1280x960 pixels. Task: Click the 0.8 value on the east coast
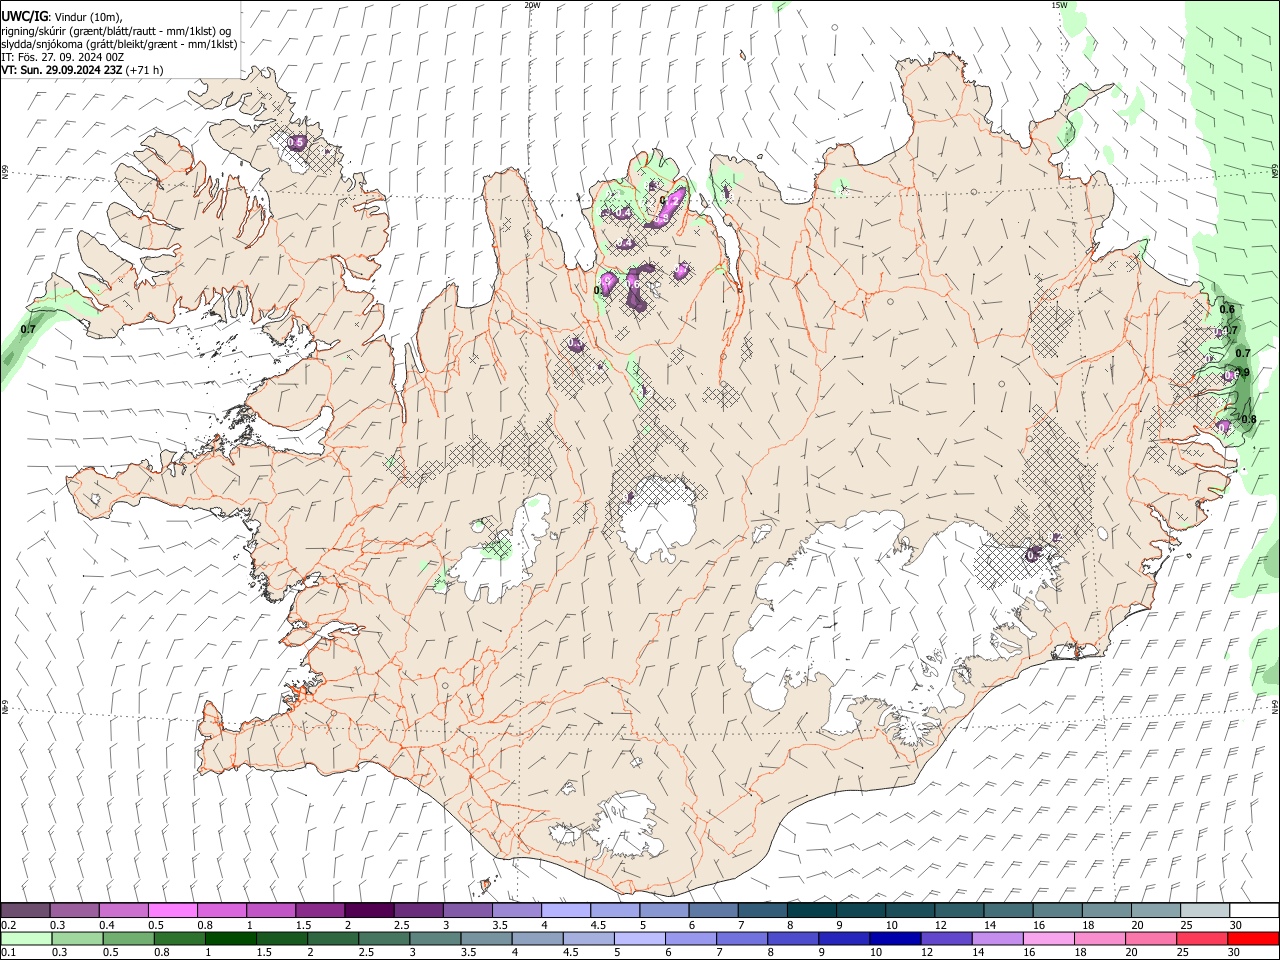pyautogui.click(x=1248, y=419)
